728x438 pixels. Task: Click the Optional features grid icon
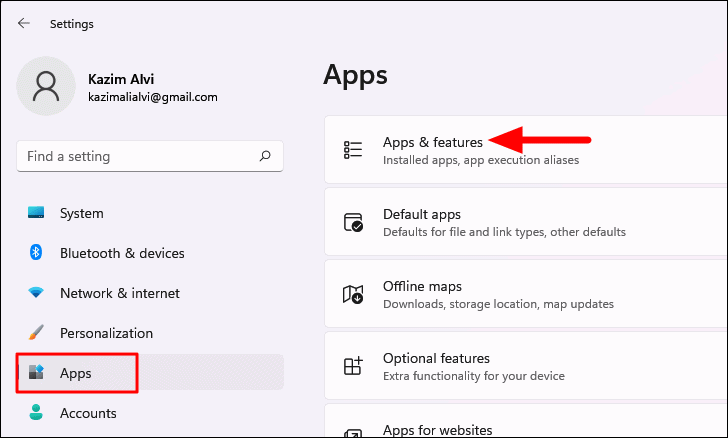pos(353,366)
